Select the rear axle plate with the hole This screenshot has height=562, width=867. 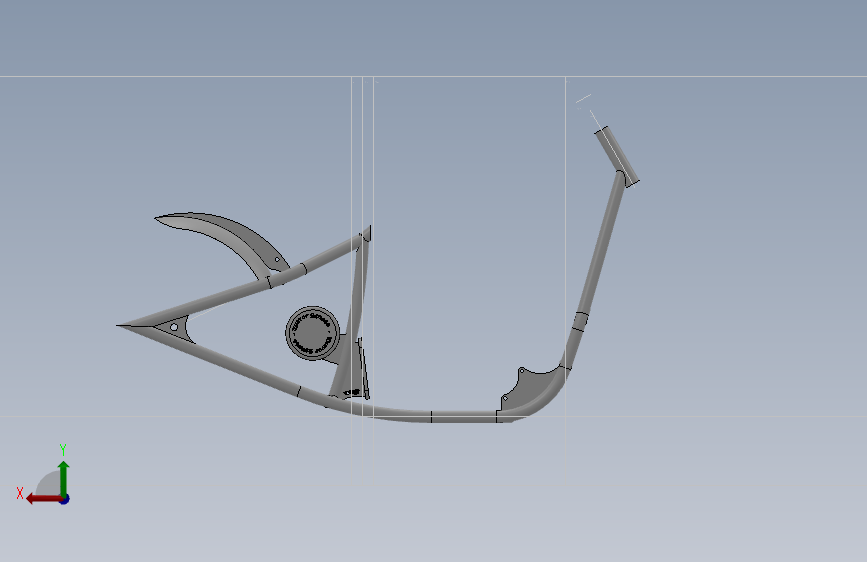coord(174,327)
